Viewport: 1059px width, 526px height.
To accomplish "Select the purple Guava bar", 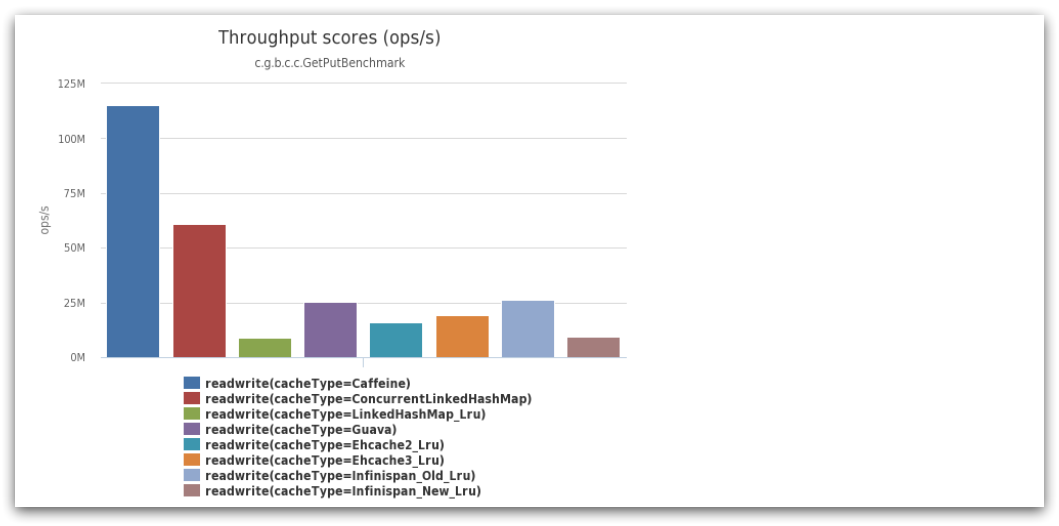I will pyautogui.click(x=330, y=330).
